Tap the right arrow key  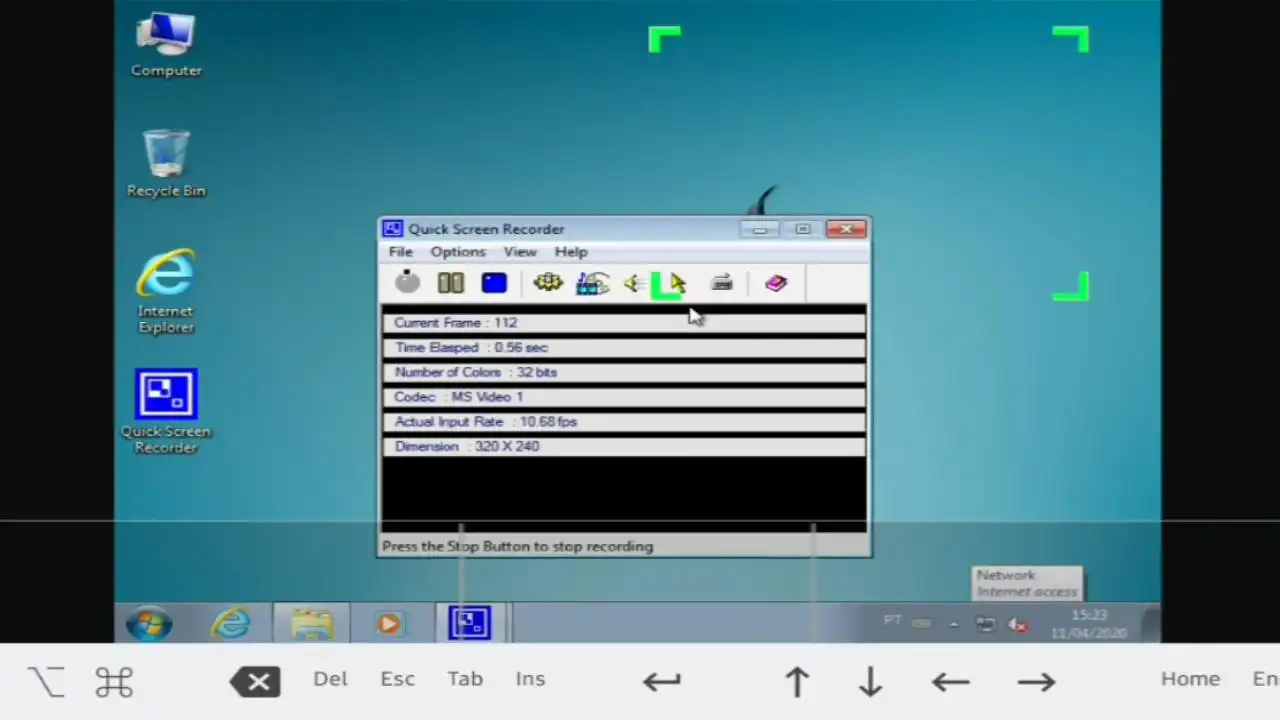[x=1036, y=682]
